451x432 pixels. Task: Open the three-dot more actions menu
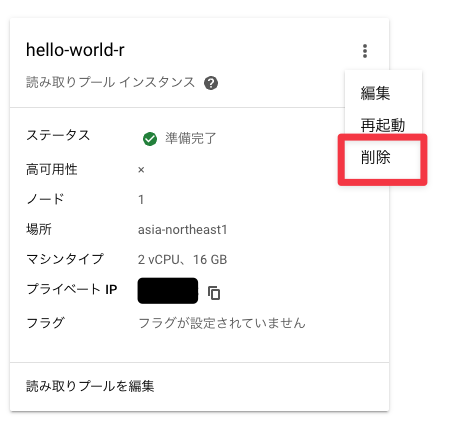pyautogui.click(x=365, y=51)
